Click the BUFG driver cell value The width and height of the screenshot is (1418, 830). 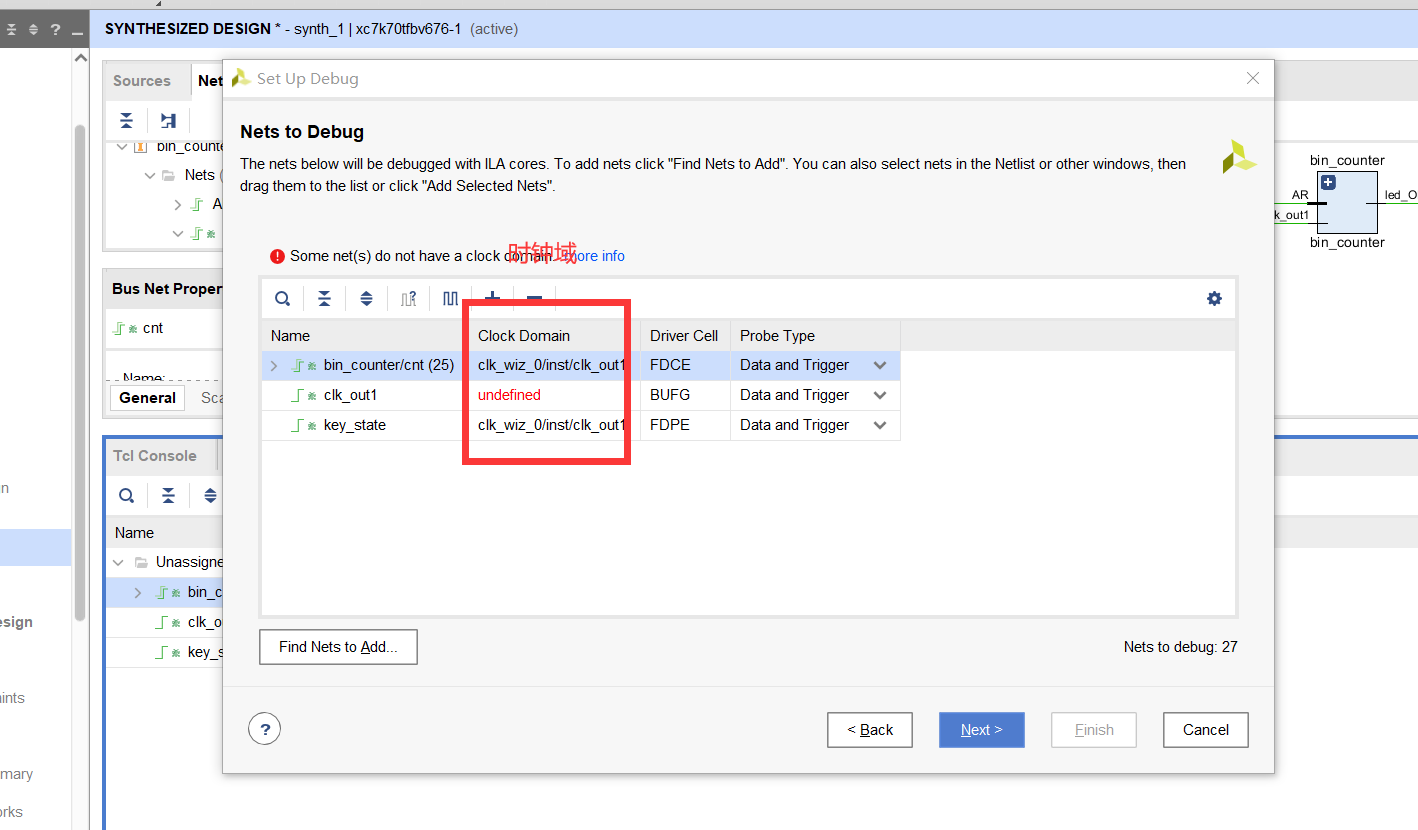(x=670, y=395)
